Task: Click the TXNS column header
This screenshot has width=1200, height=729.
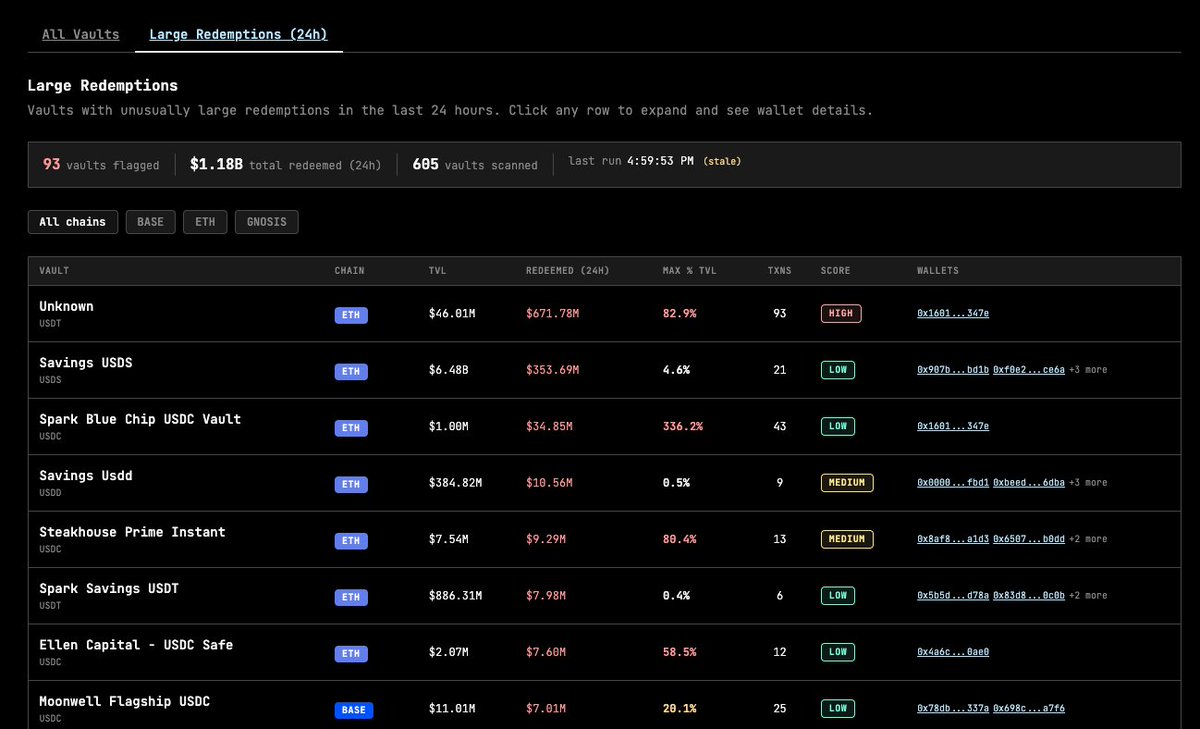Action: point(779,271)
